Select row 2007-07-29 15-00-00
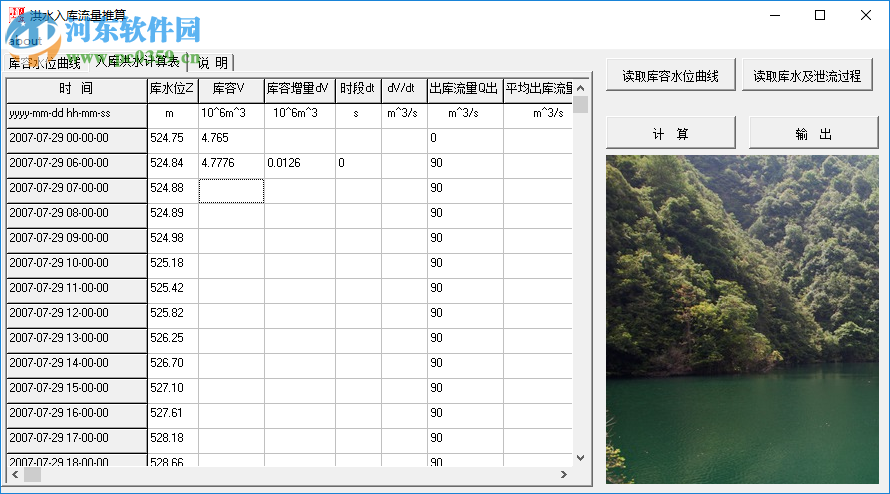Viewport: 890px width, 494px height. click(x=77, y=390)
